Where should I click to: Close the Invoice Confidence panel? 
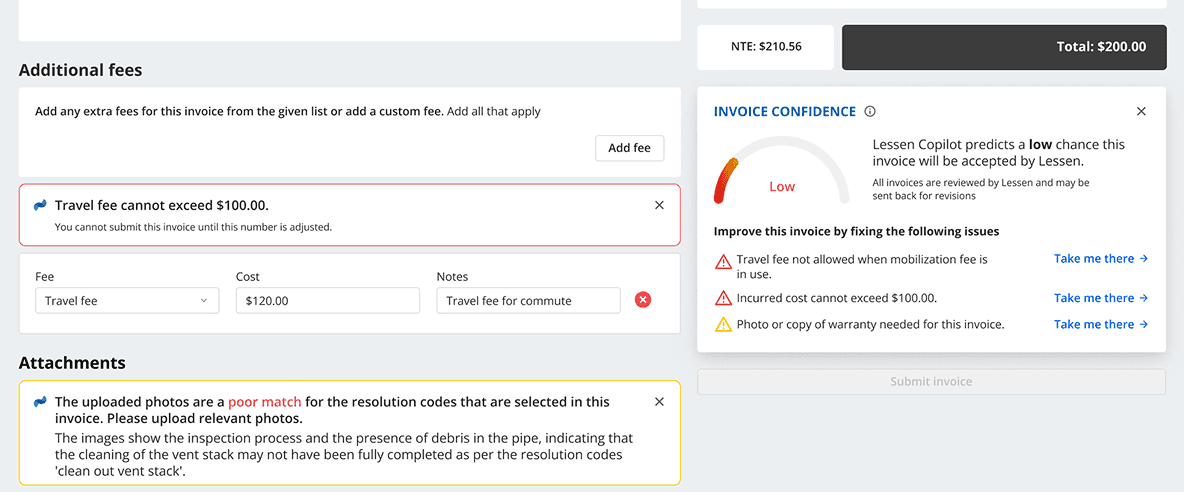[x=1141, y=112]
